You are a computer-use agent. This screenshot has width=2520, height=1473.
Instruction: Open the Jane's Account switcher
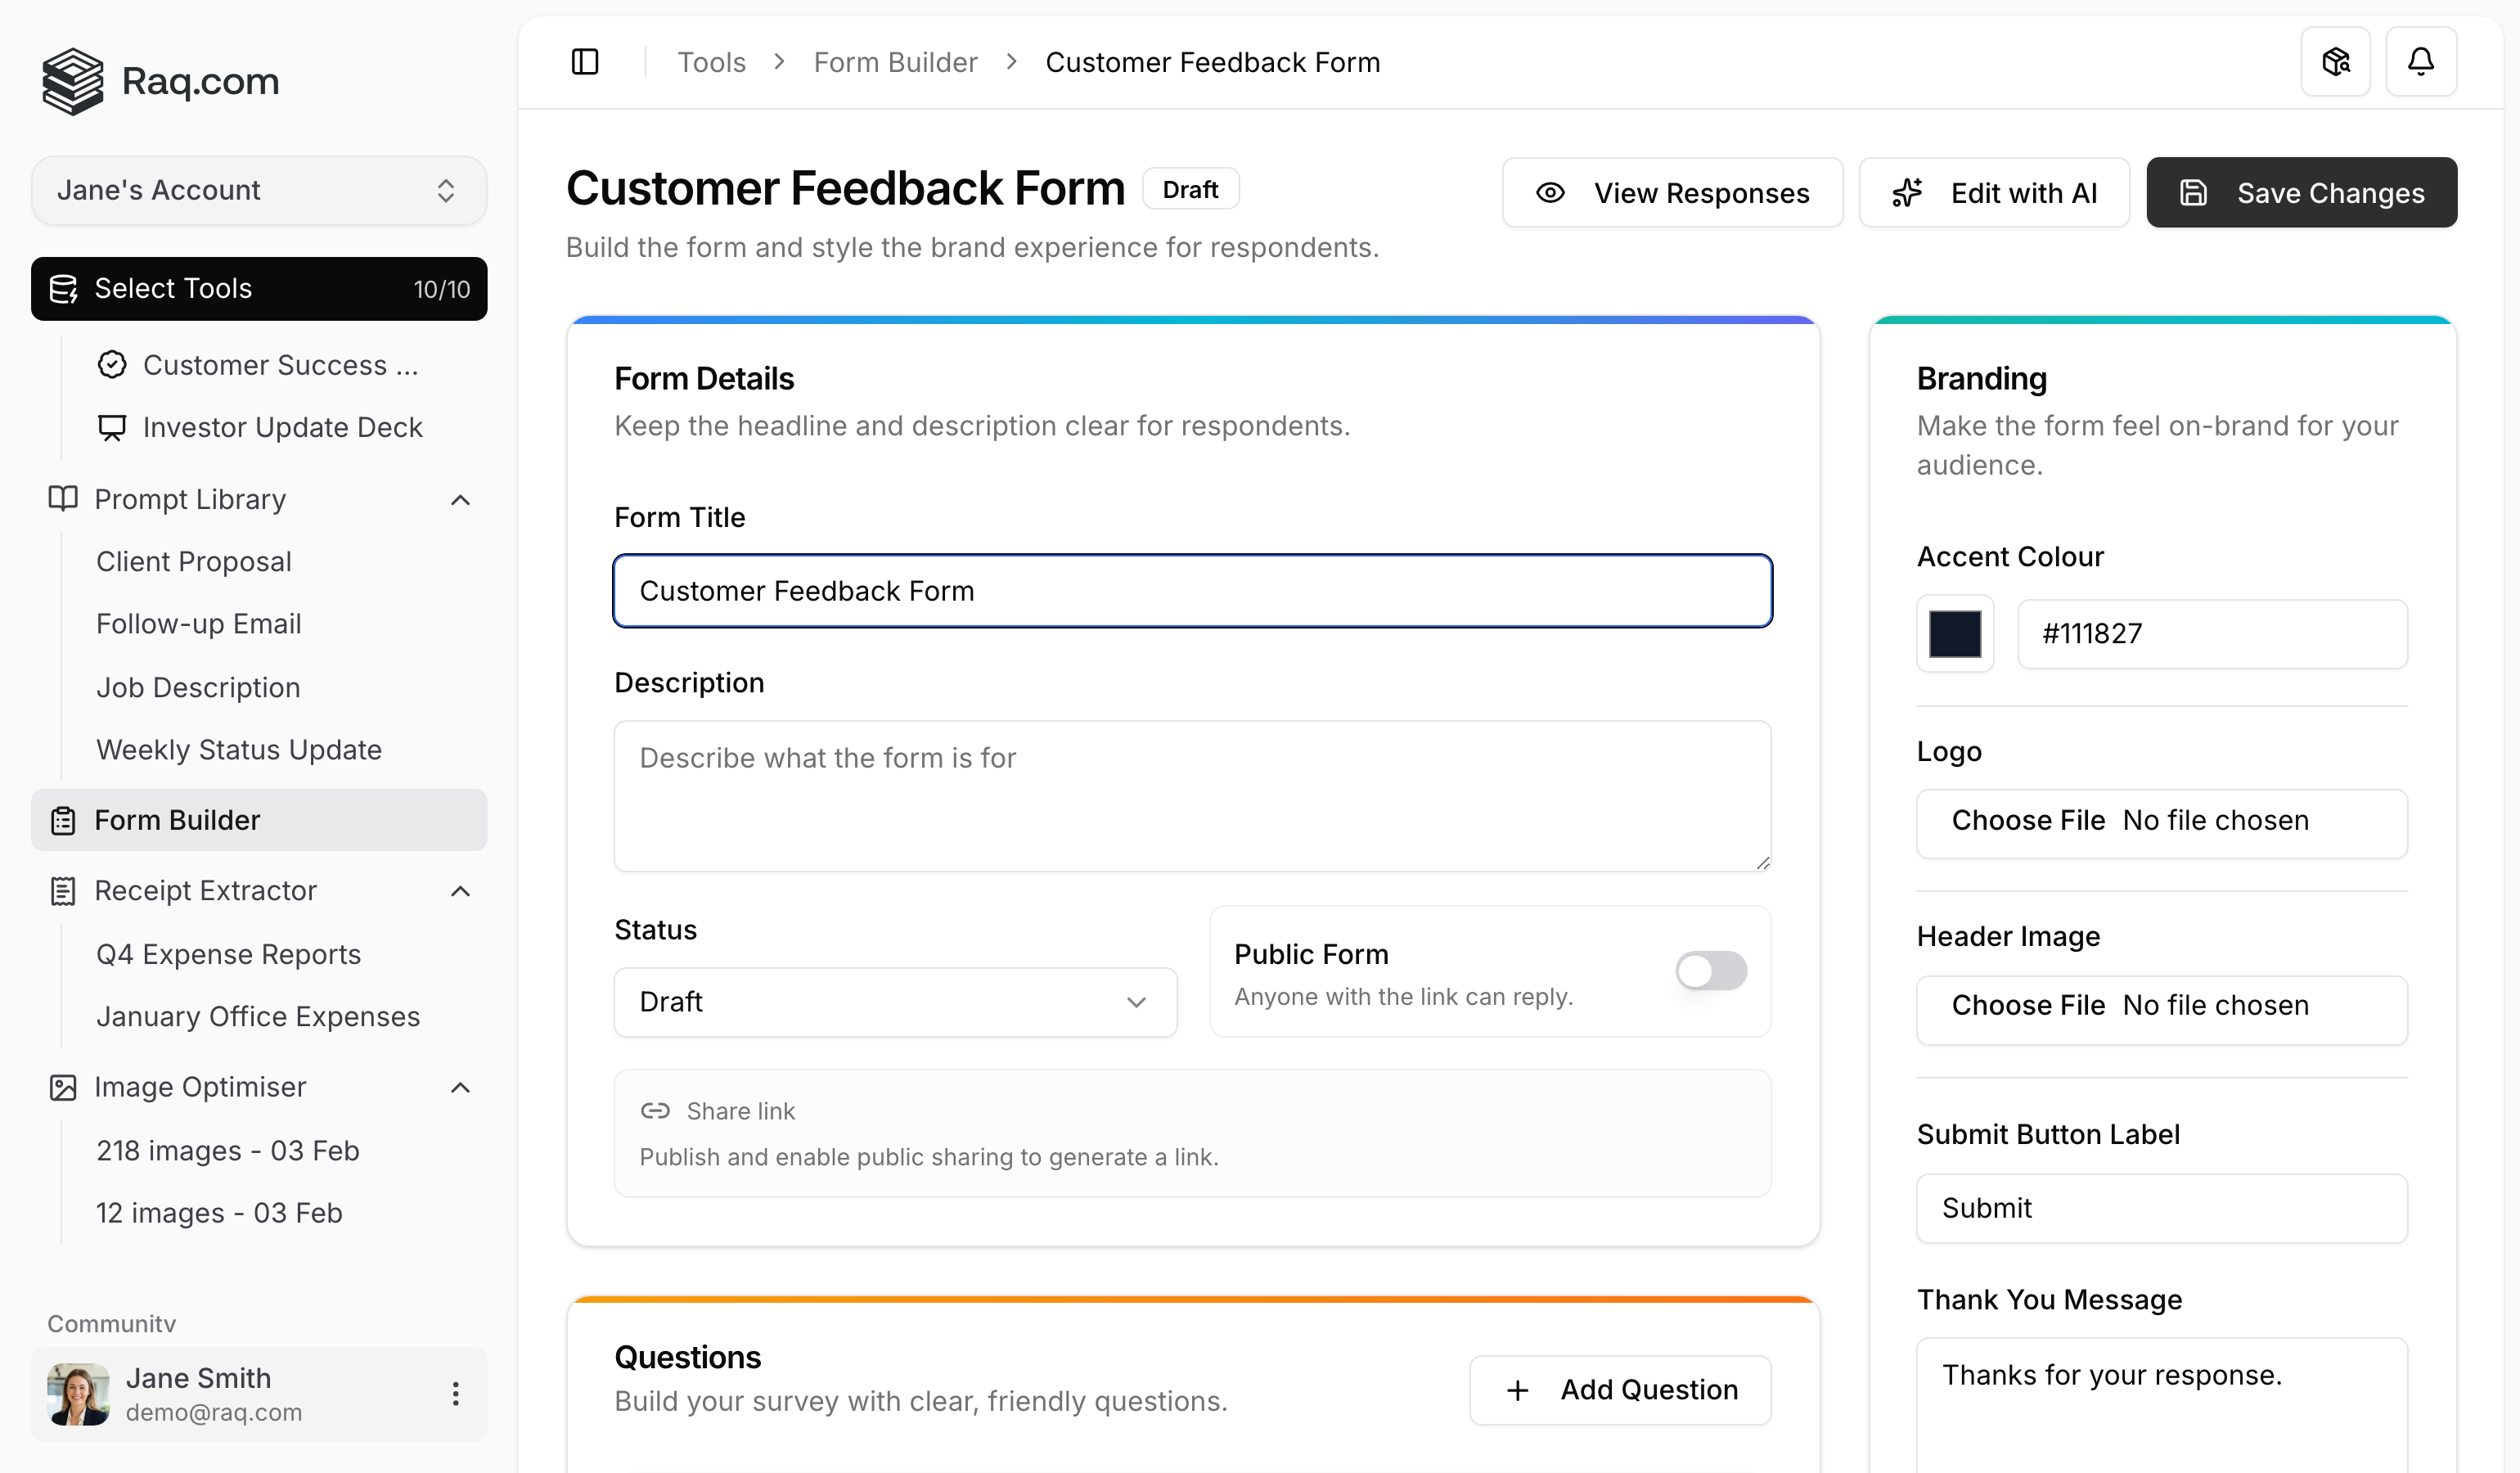(x=258, y=190)
